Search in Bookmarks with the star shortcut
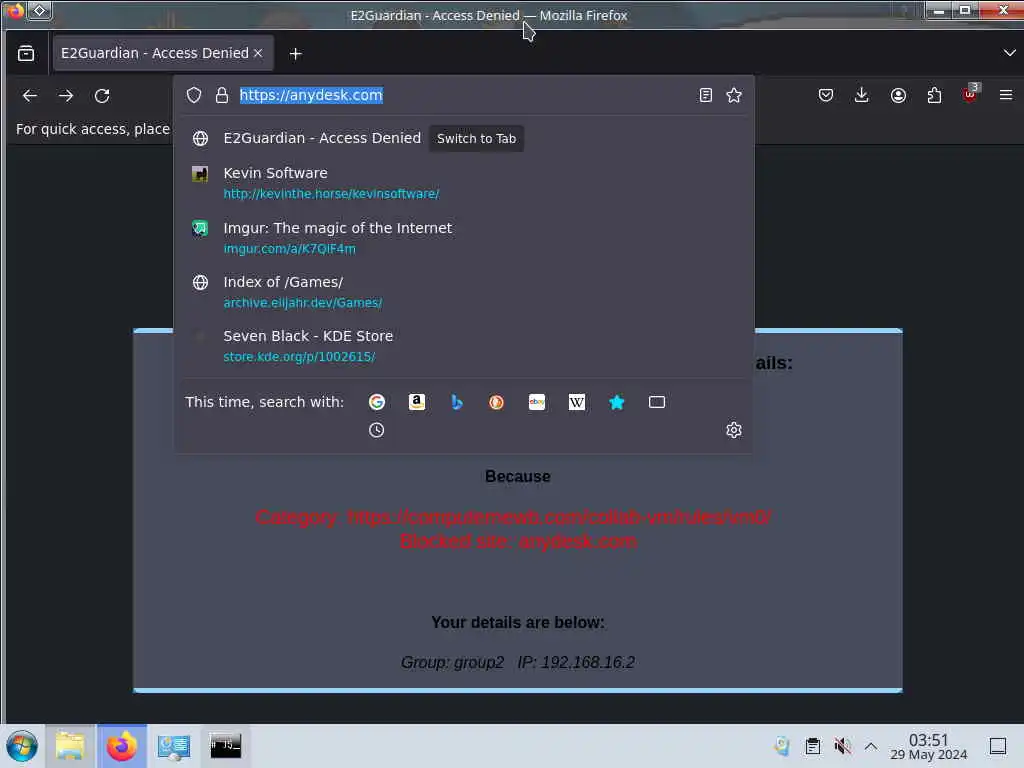Viewport: 1024px width, 768px height. pos(616,402)
